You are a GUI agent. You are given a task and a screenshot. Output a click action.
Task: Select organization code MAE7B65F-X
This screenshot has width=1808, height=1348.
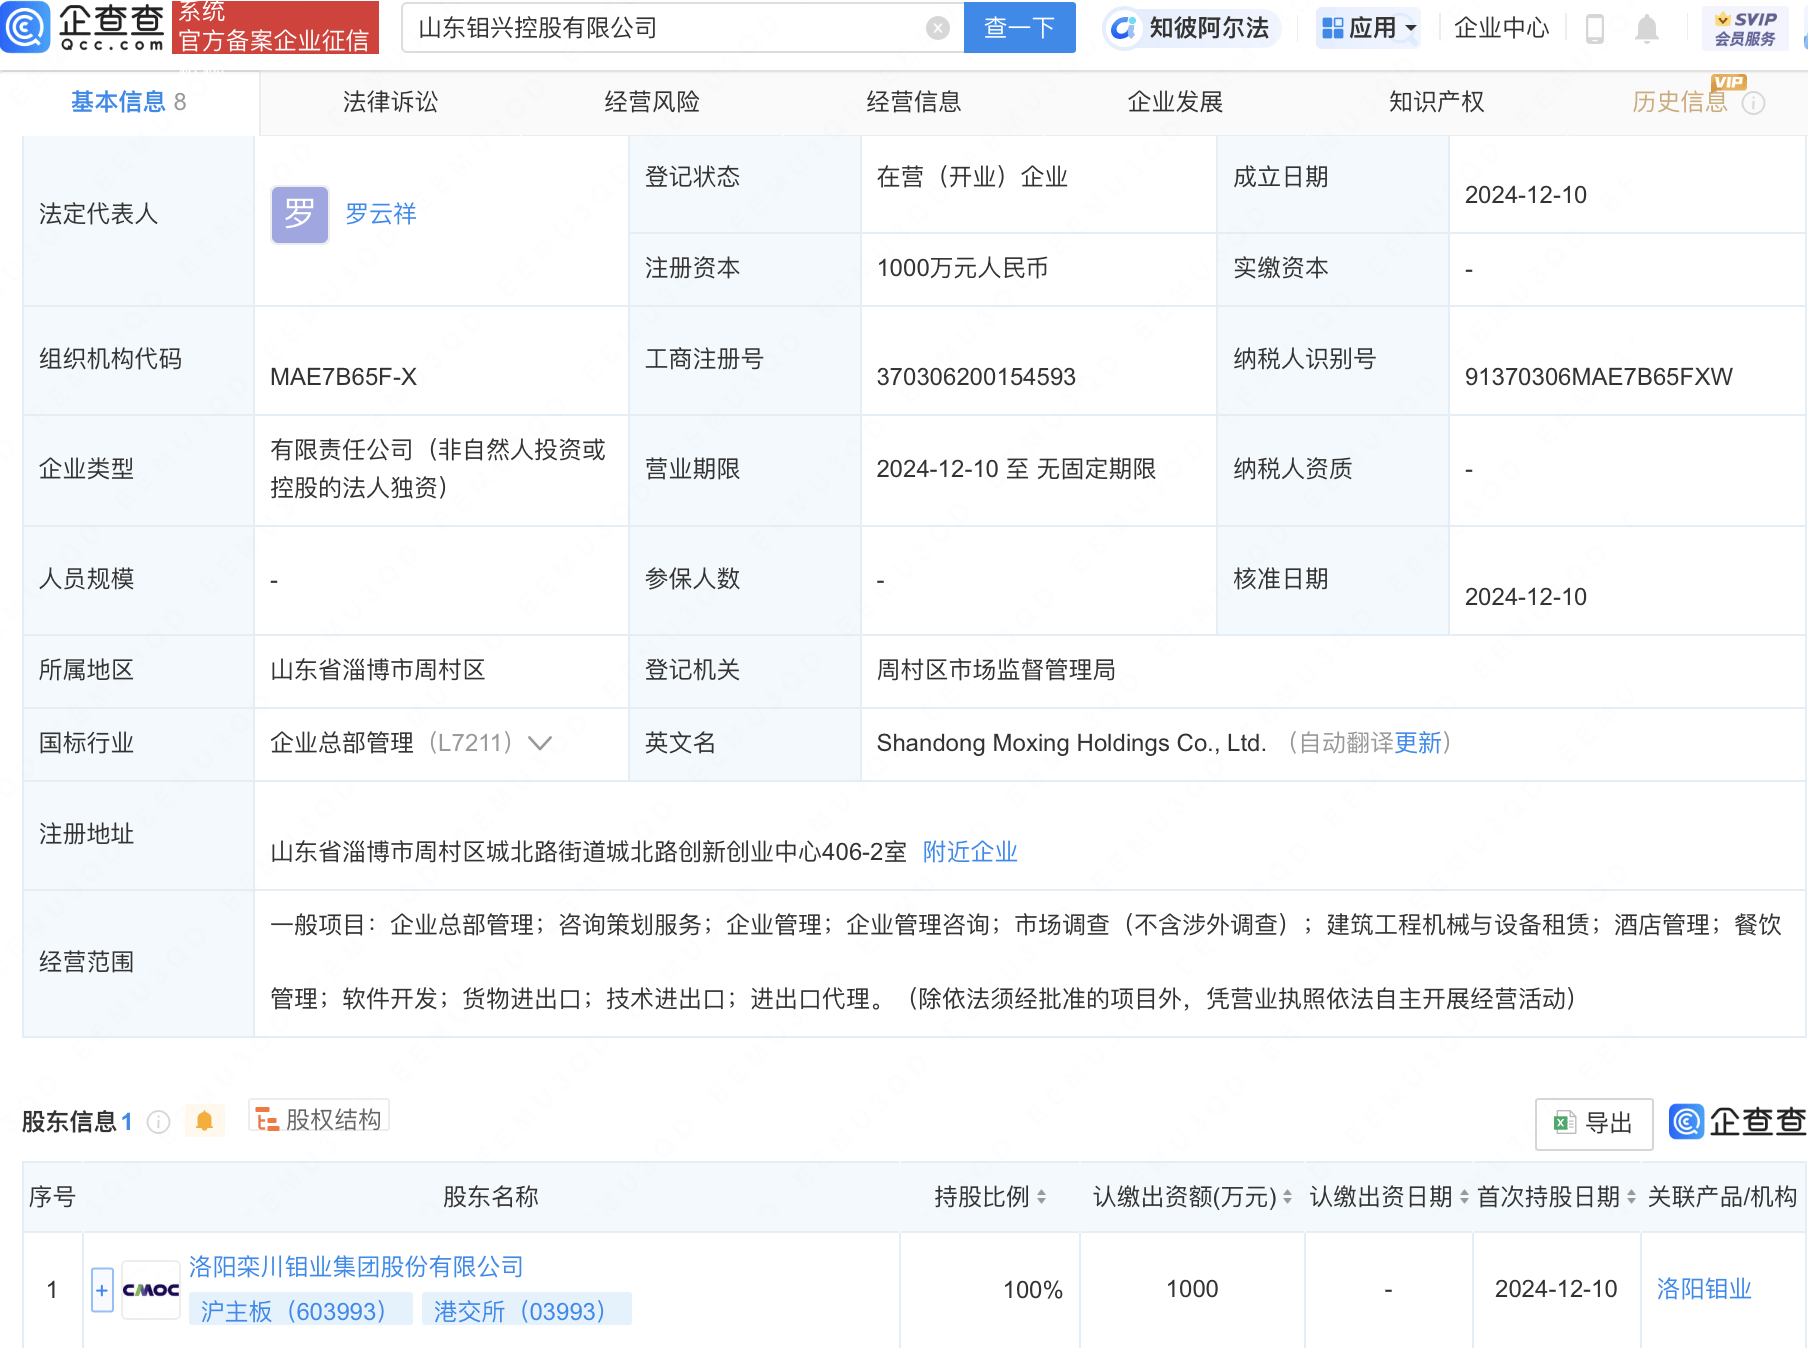(343, 377)
